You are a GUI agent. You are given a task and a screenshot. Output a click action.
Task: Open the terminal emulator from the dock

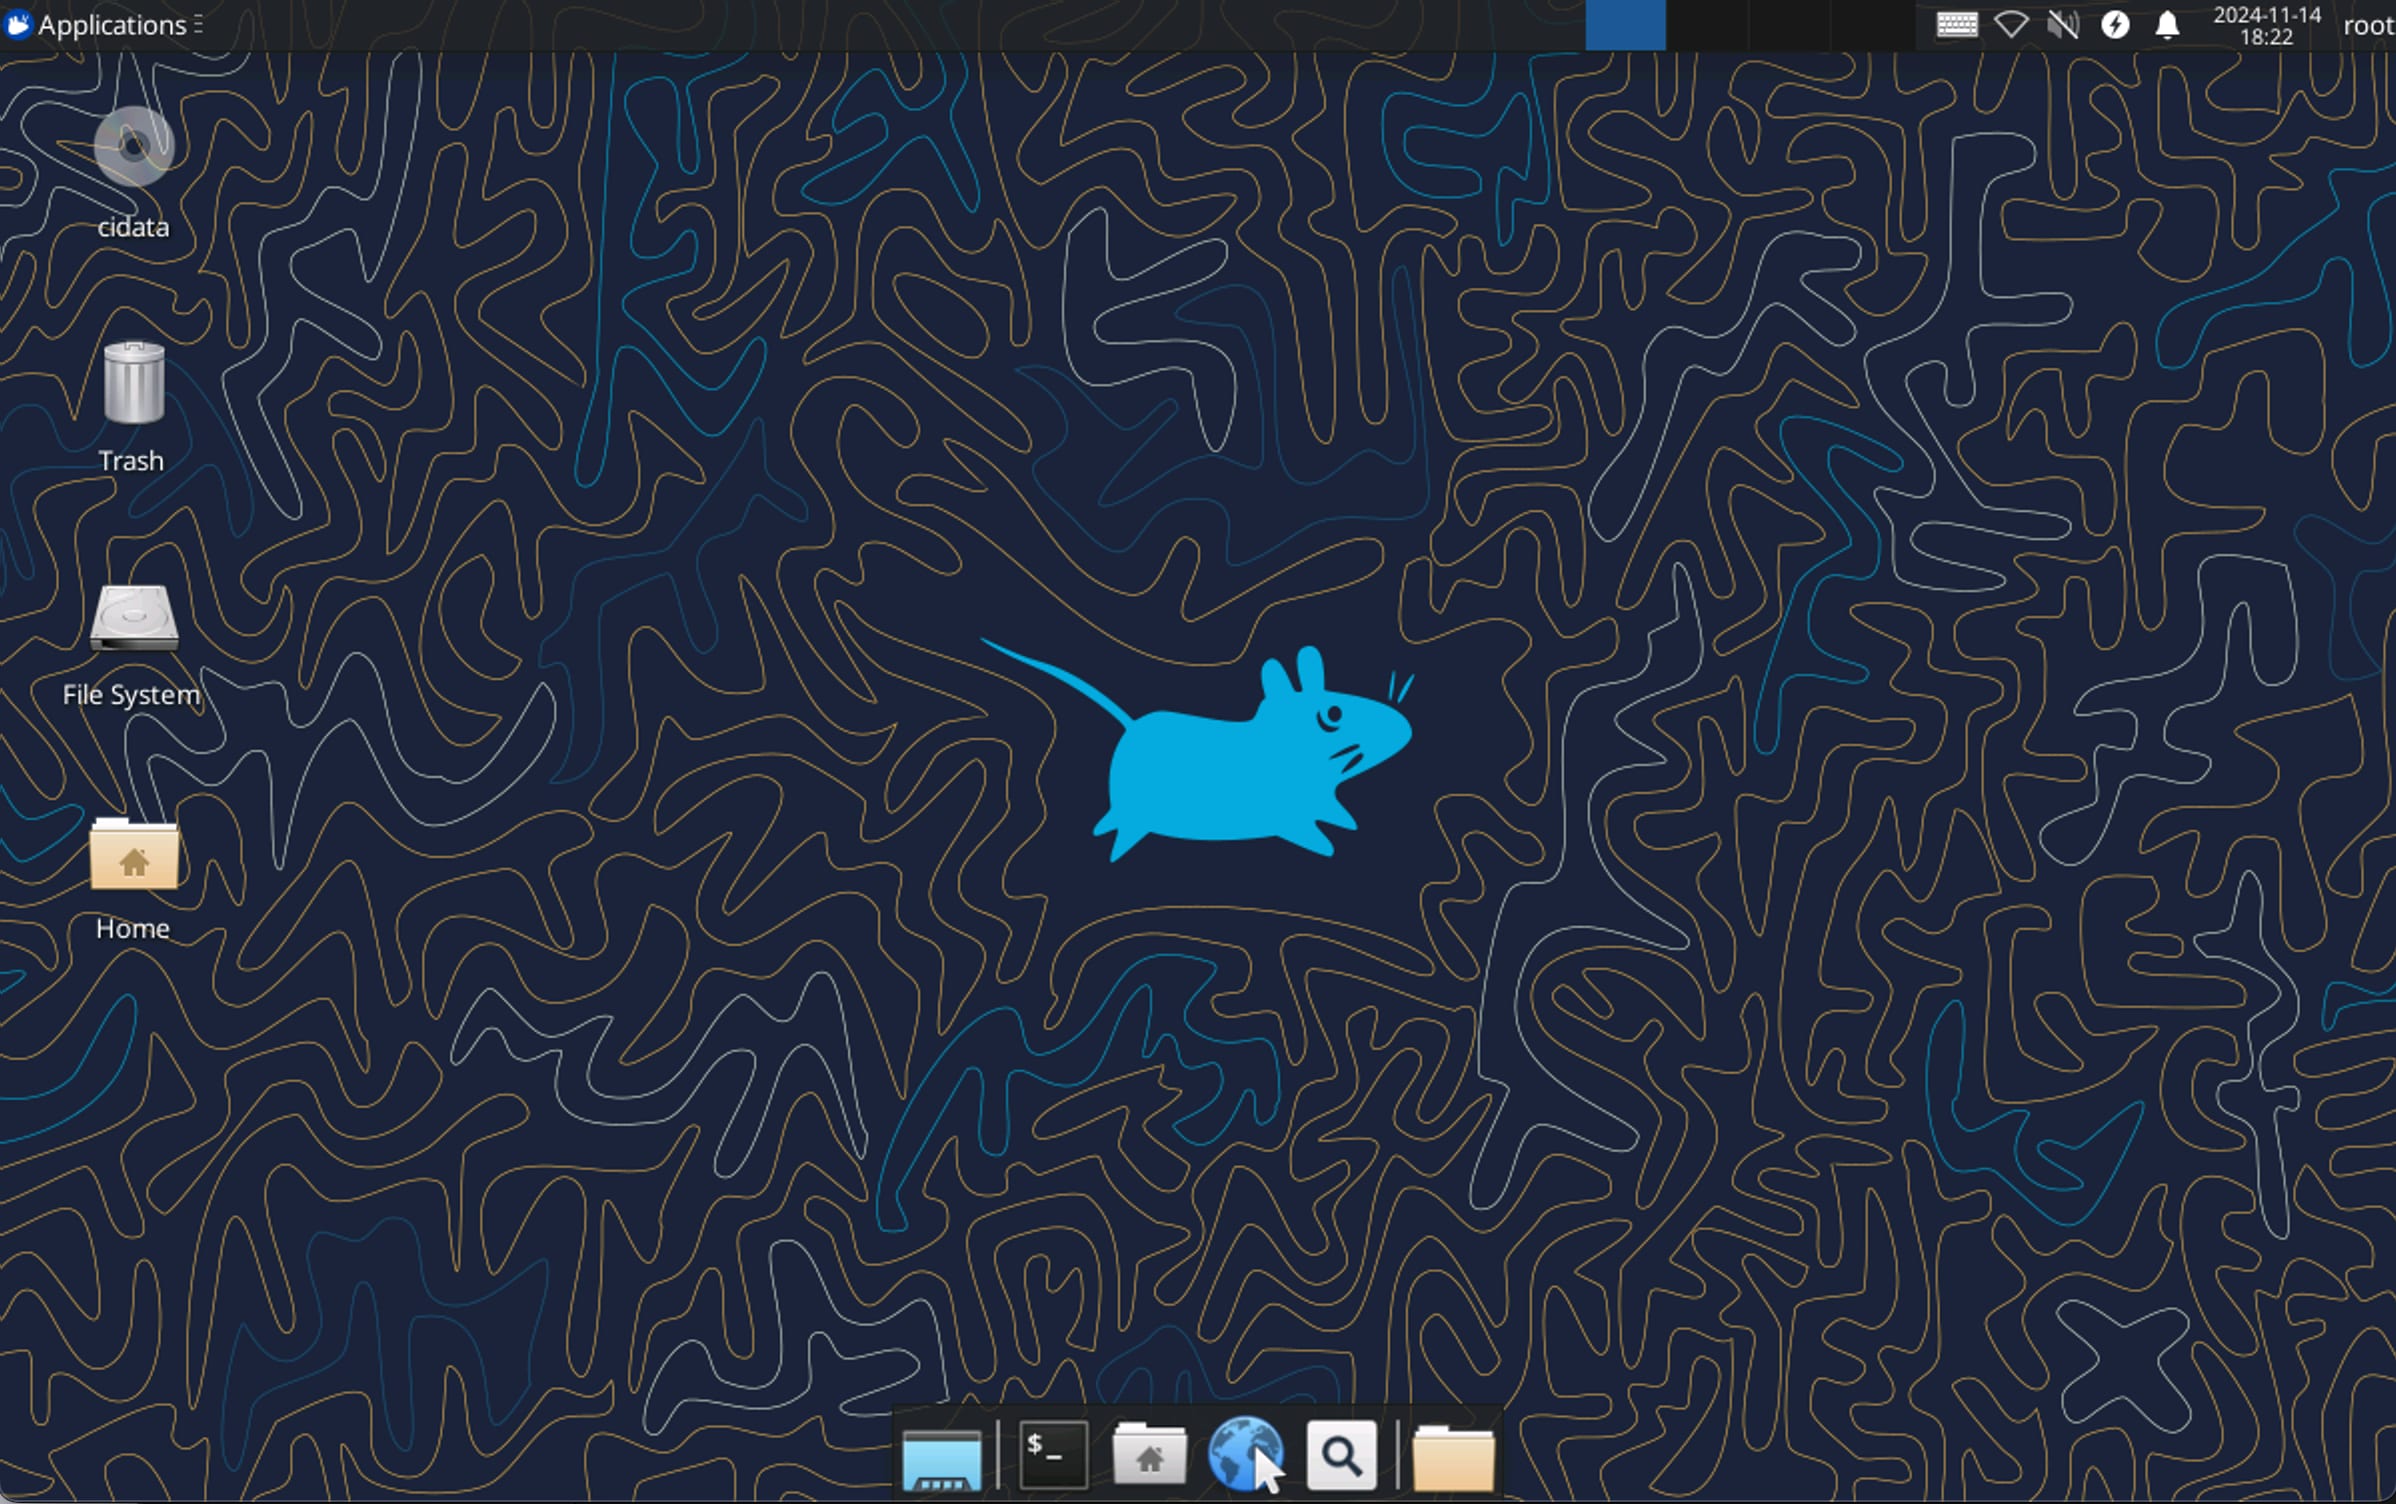1052,1456
